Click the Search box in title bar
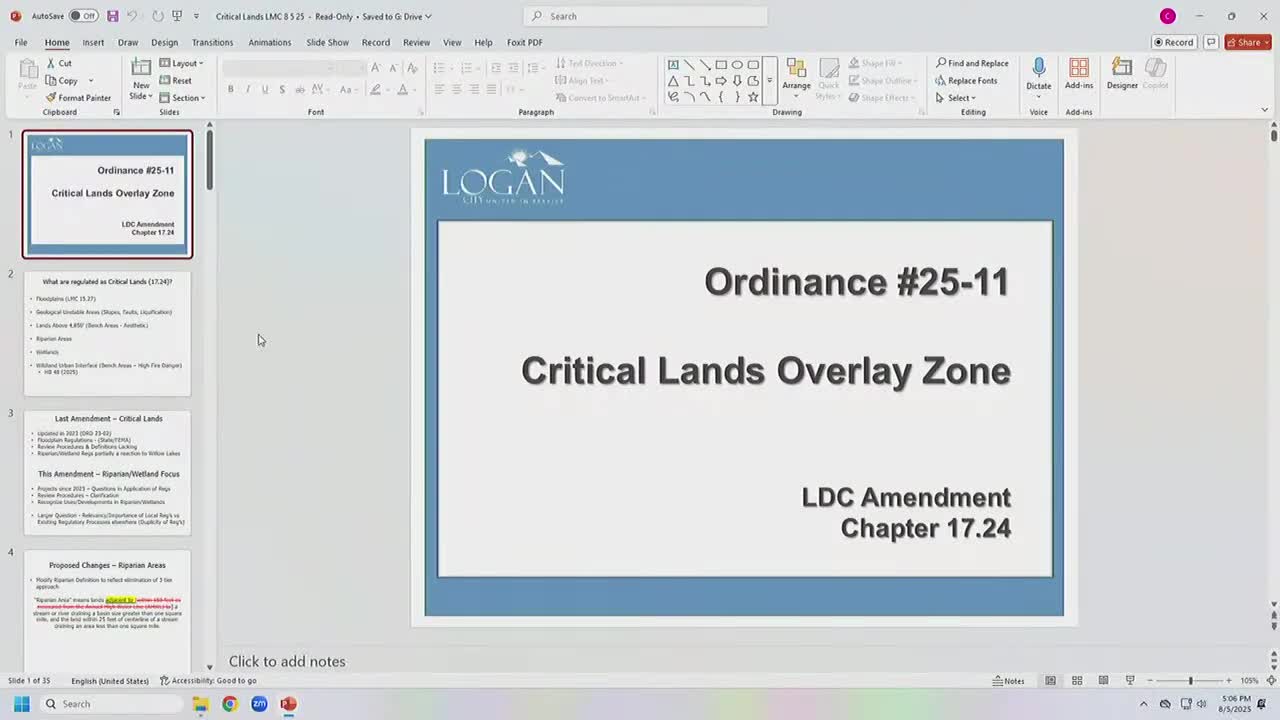Viewport: 1280px width, 720px height. coord(646,16)
